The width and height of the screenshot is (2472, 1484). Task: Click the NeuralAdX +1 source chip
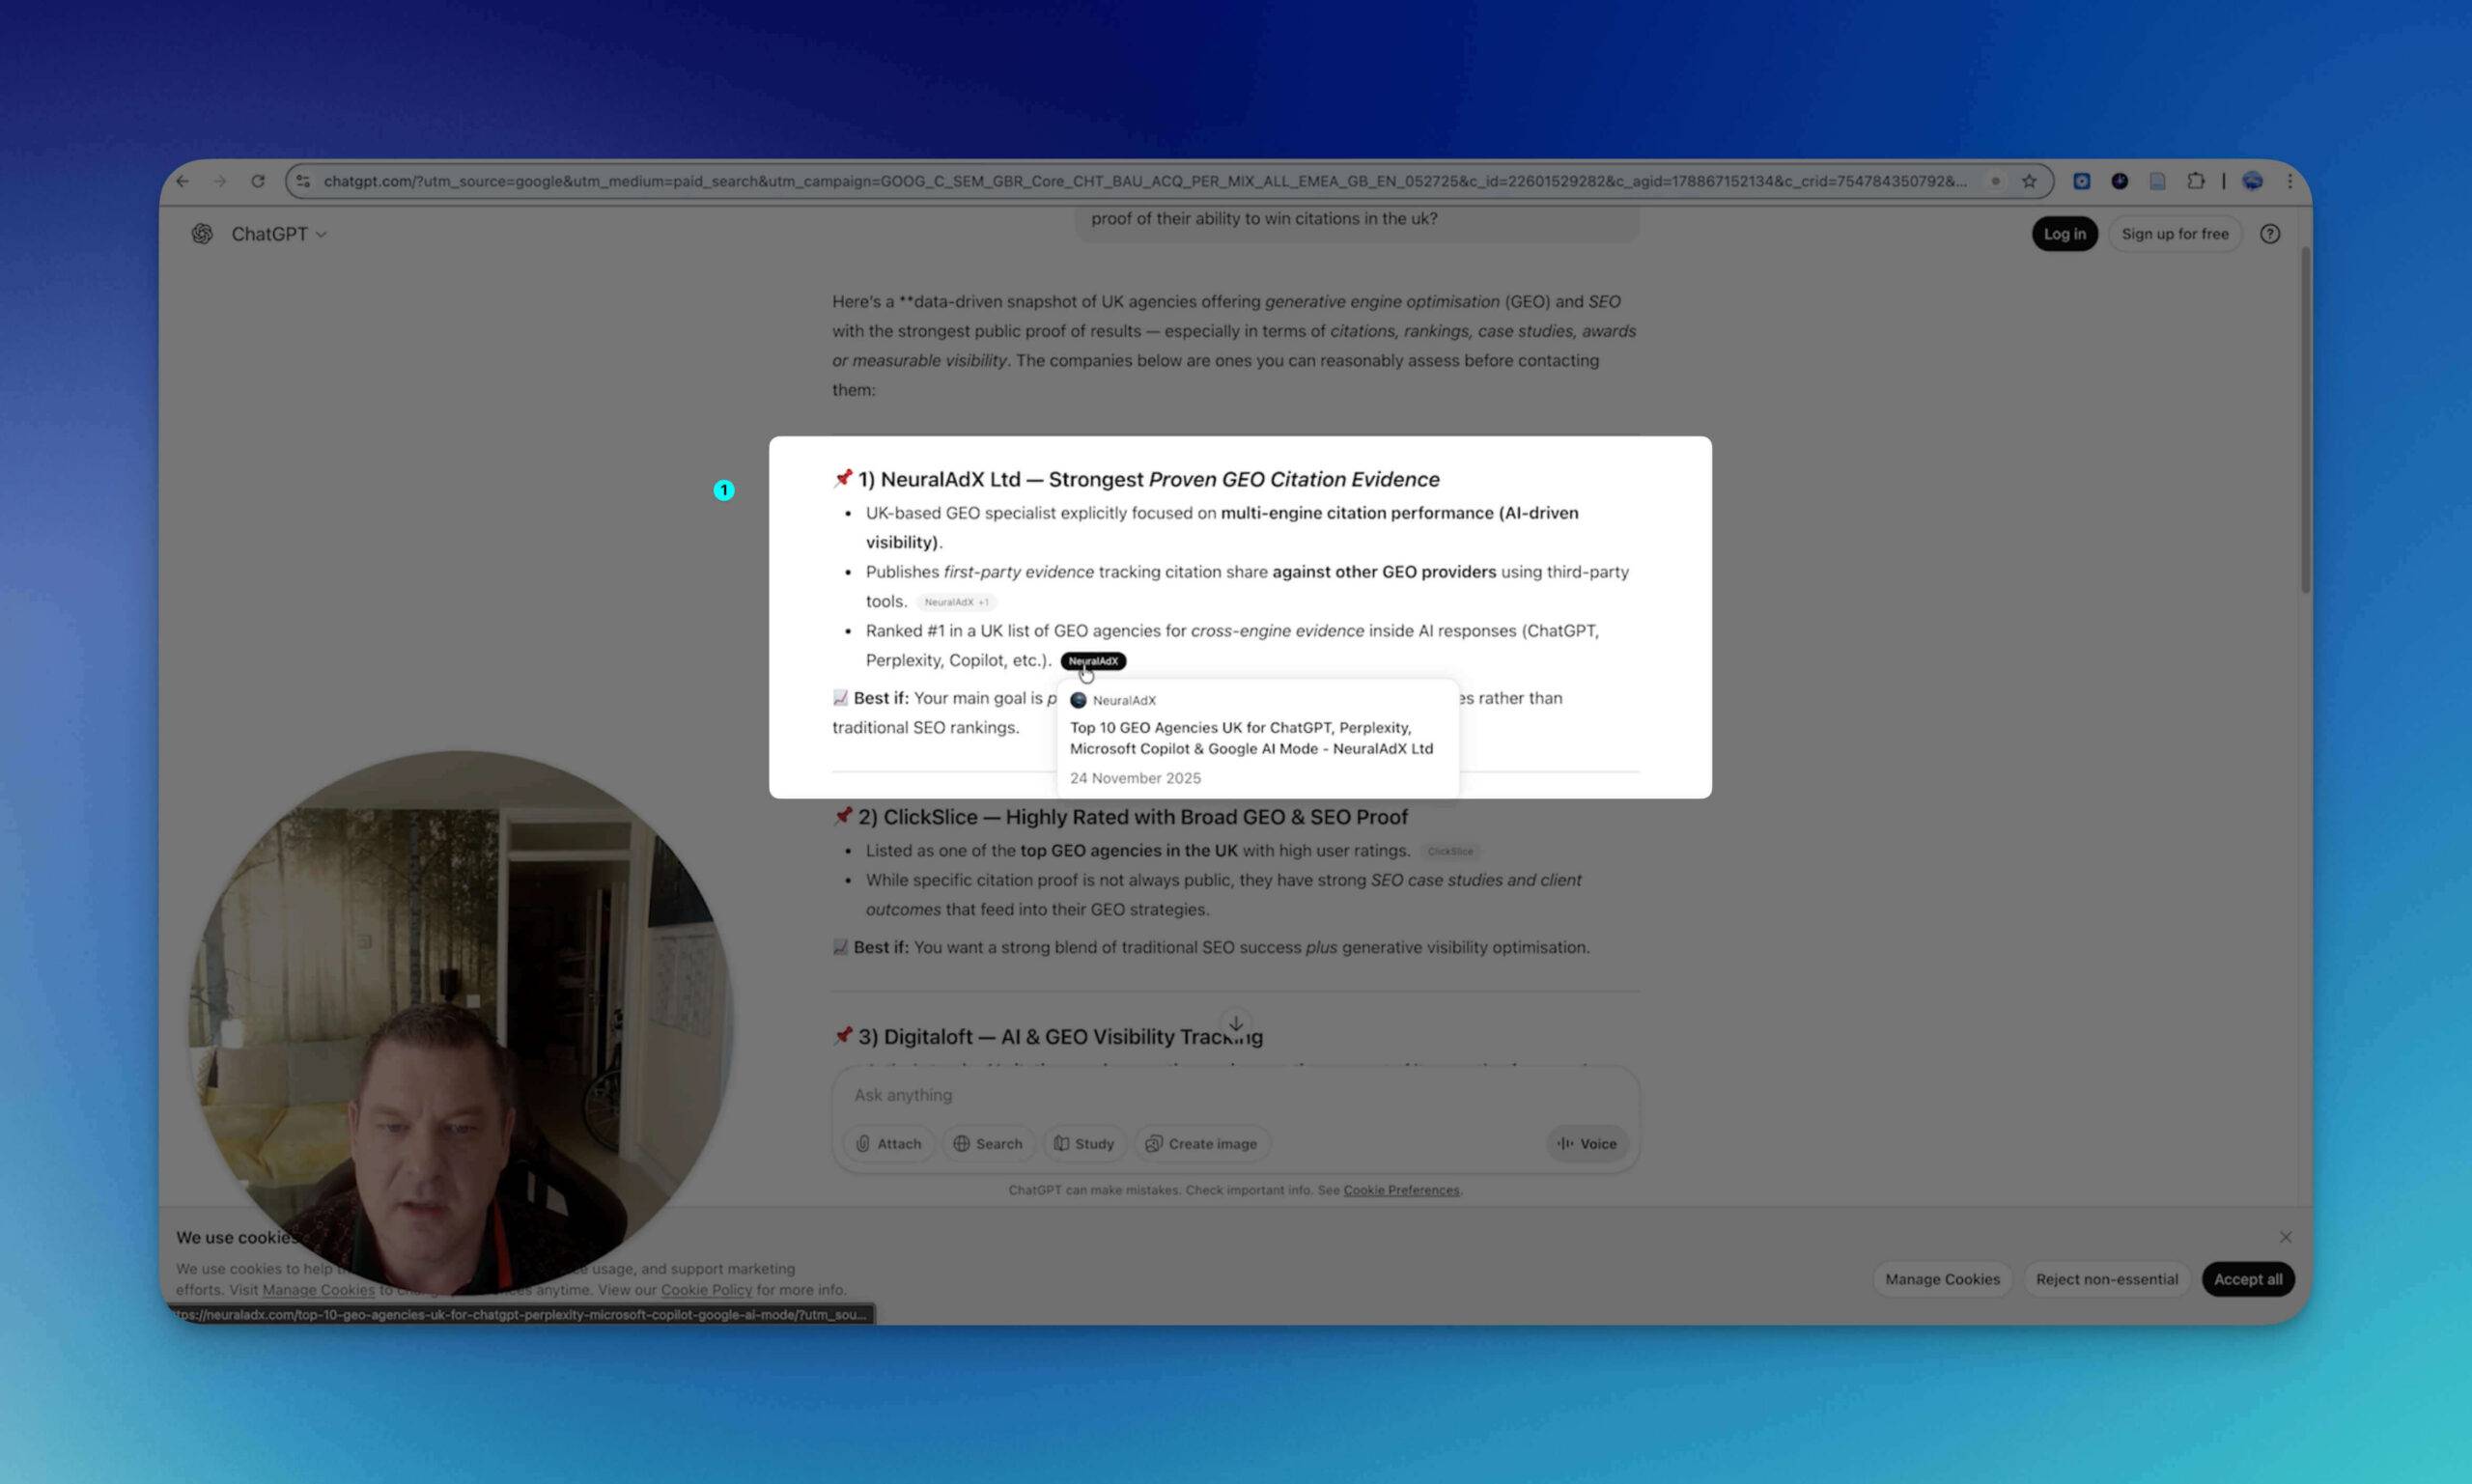point(956,602)
